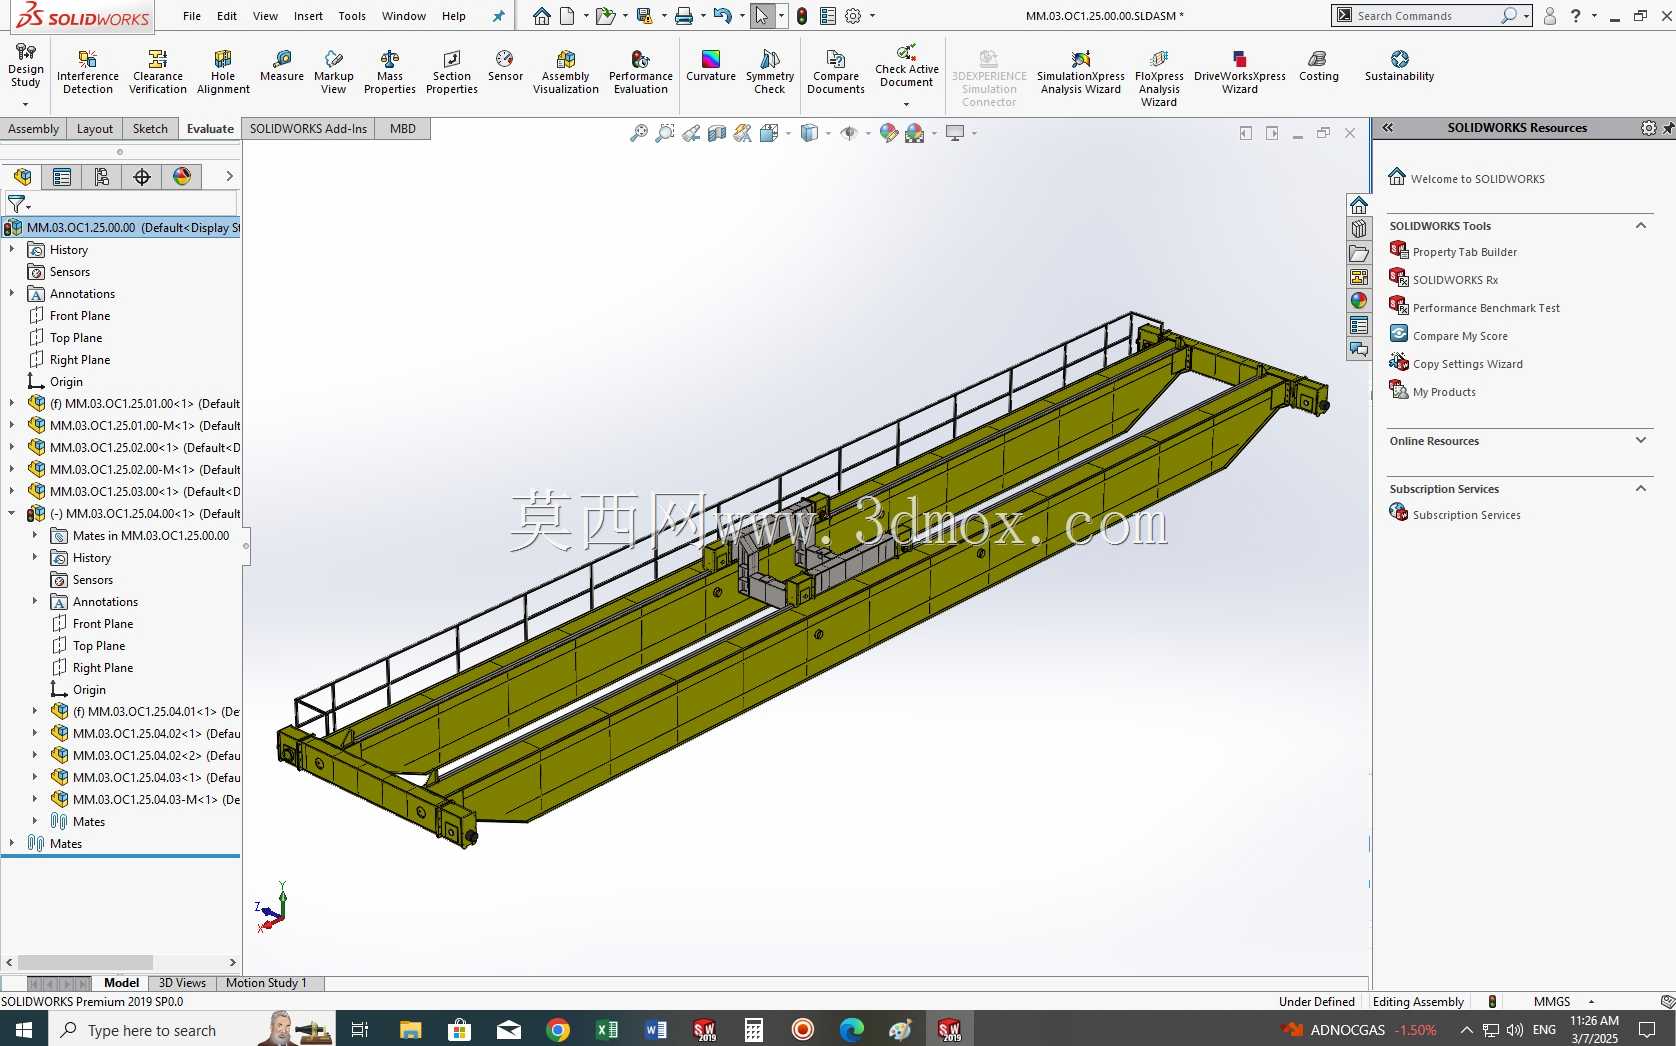Switch to the Sketch tab

pyautogui.click(x=150, y=129)
